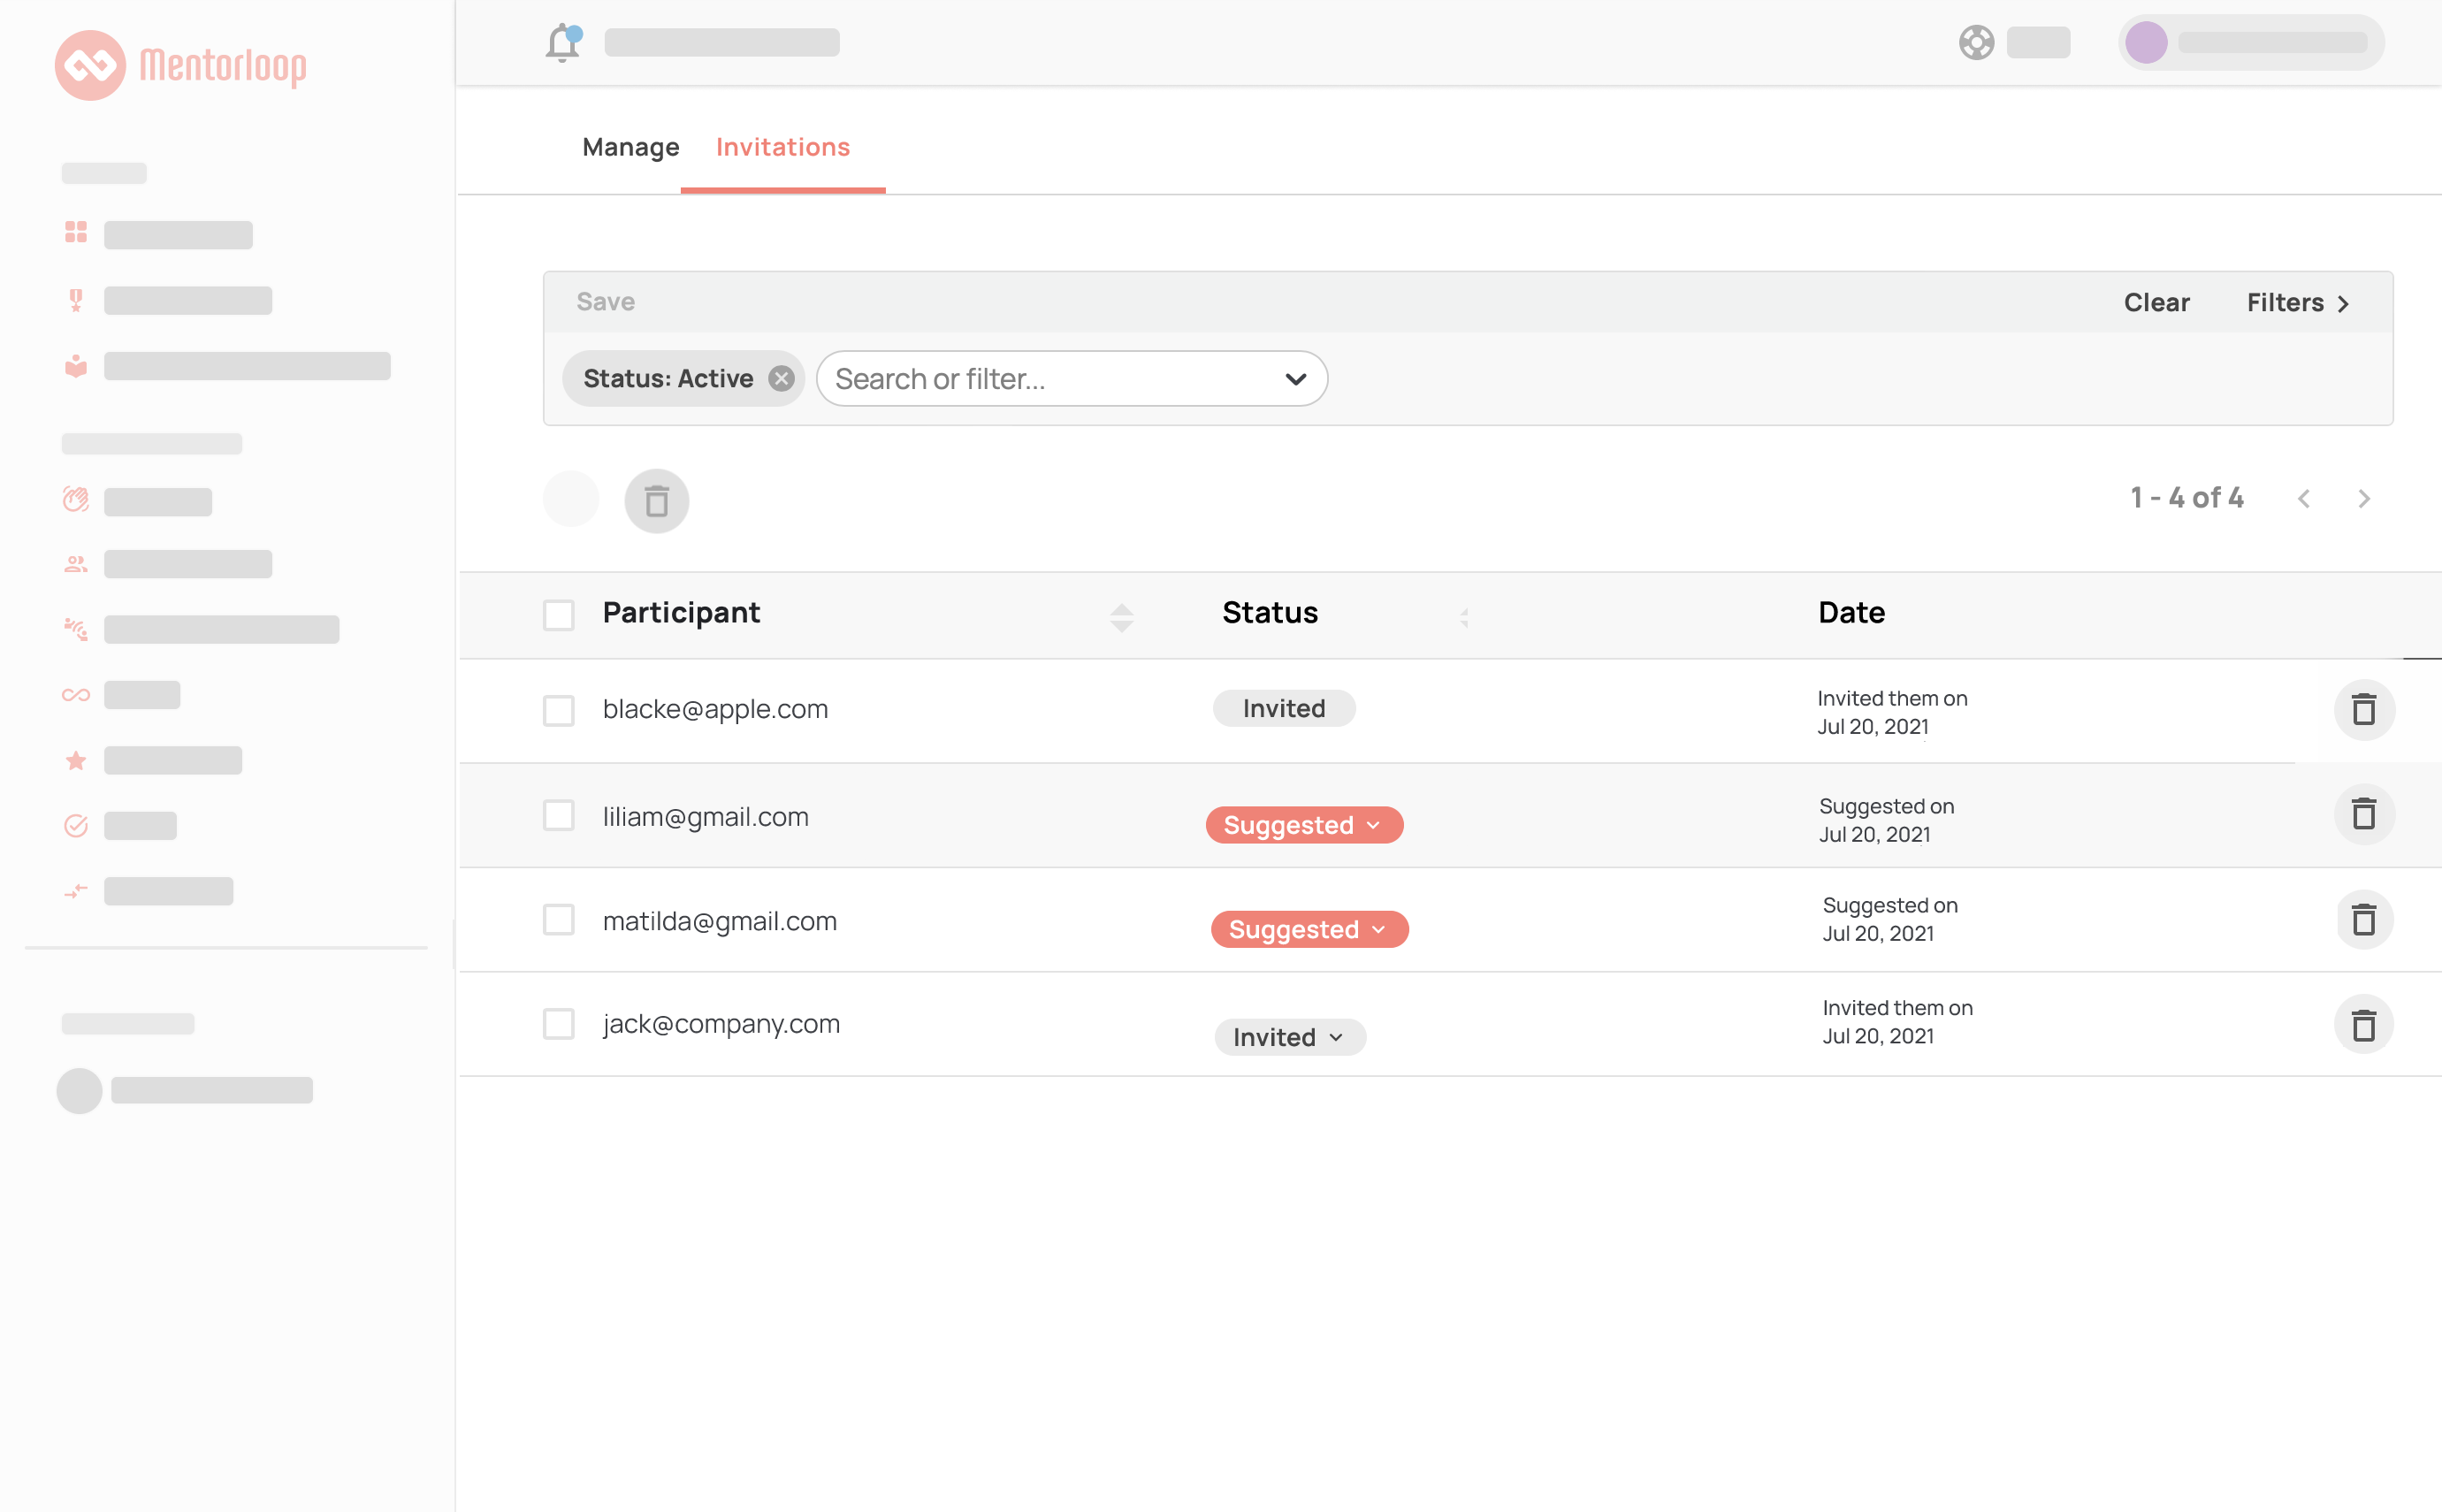The width and height of the screenshot is (2442, 1512).
Task: Click the date for blacke@apple.com row
Action: coord(1892,712)
